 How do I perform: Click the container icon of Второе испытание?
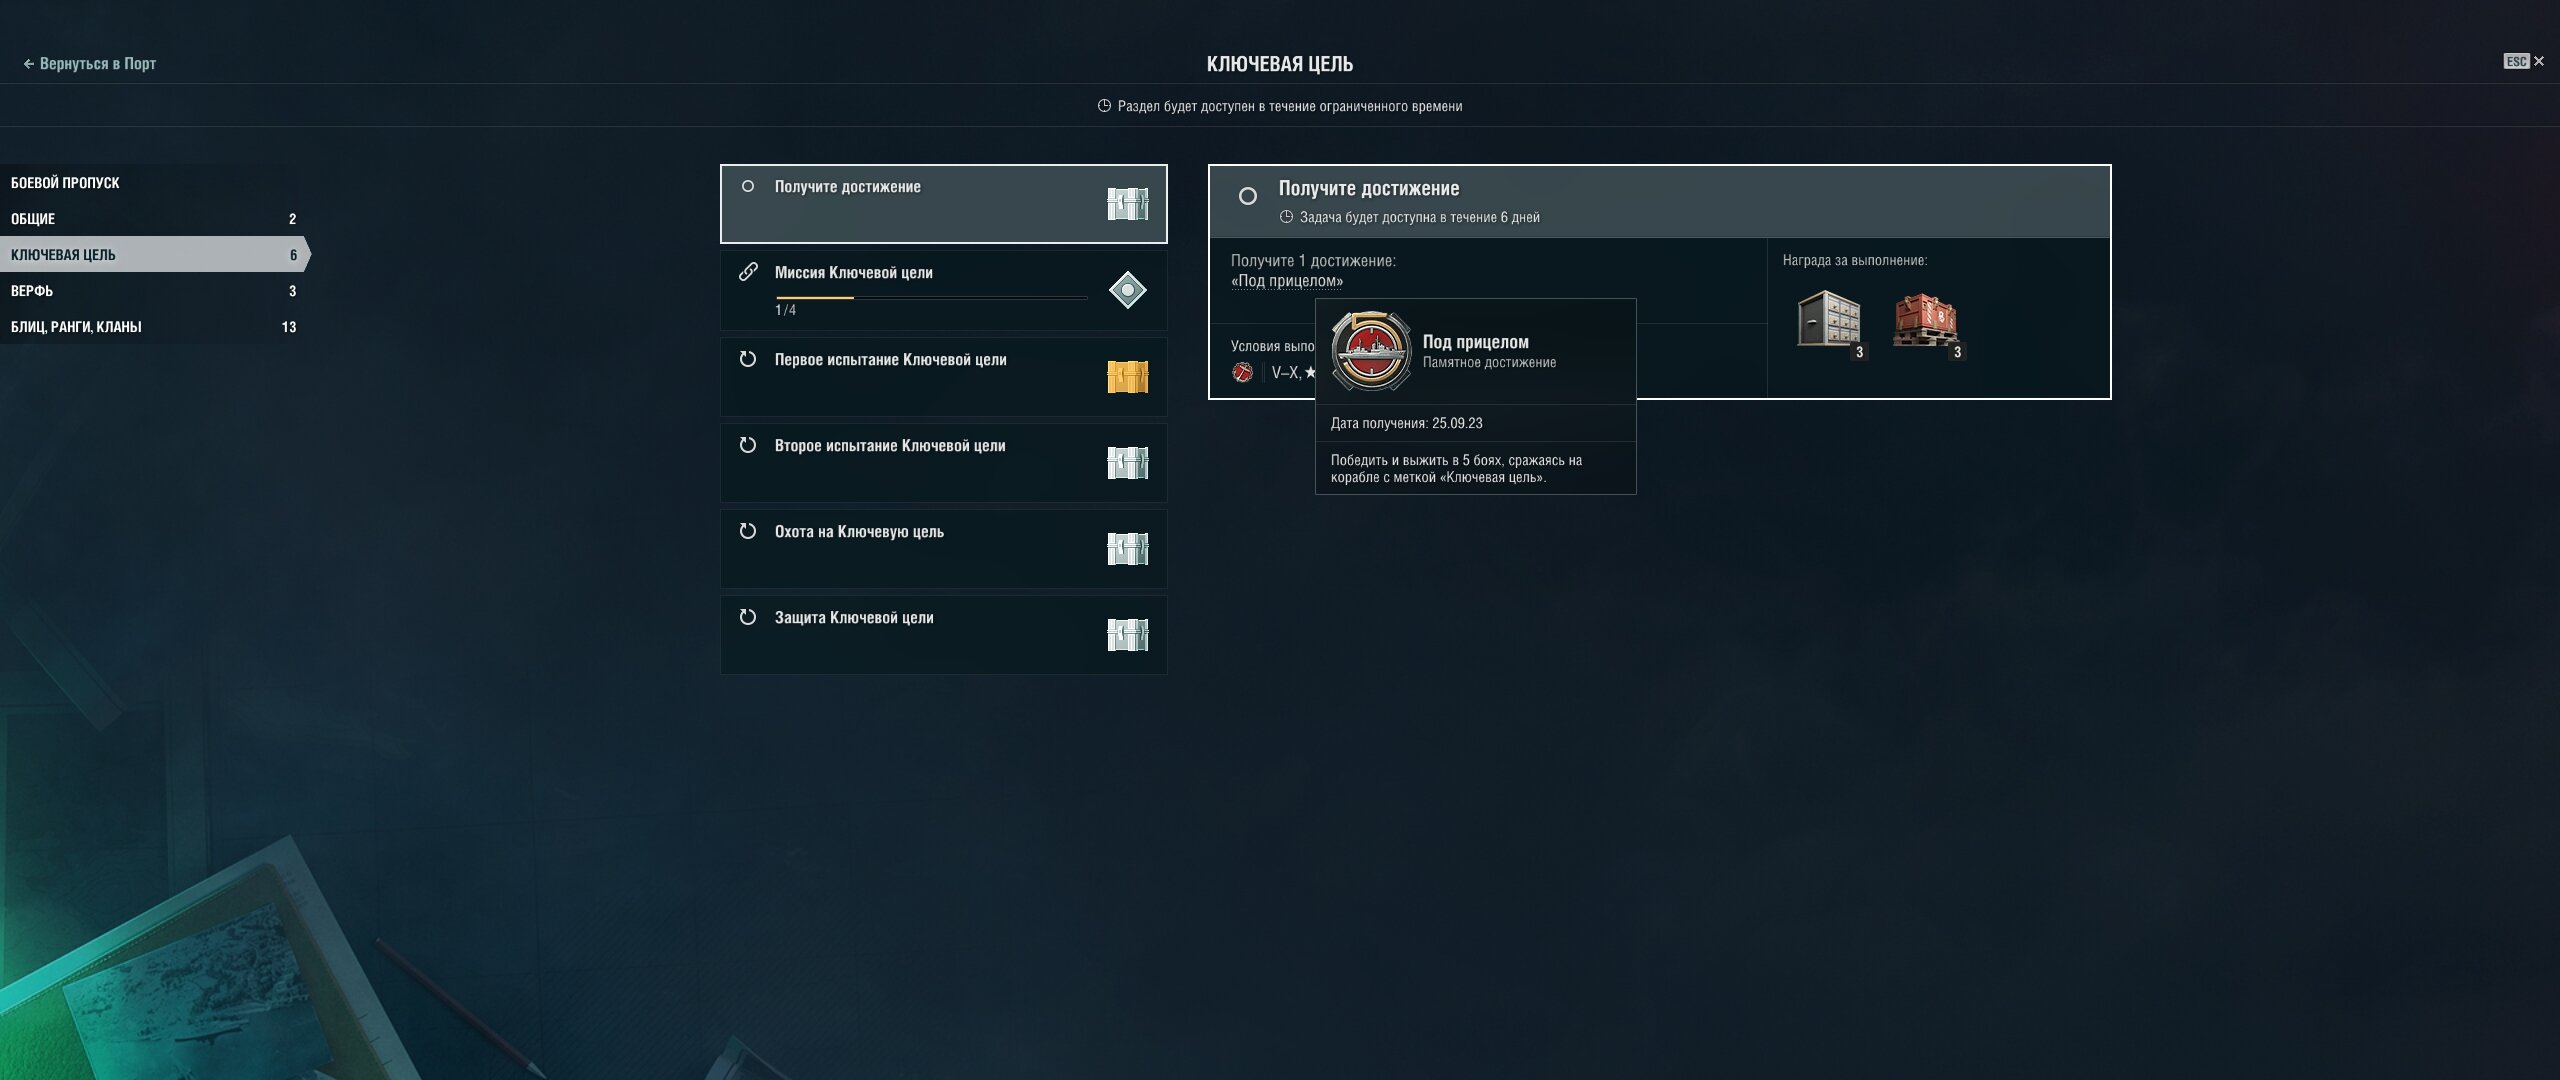(1127, 463)
